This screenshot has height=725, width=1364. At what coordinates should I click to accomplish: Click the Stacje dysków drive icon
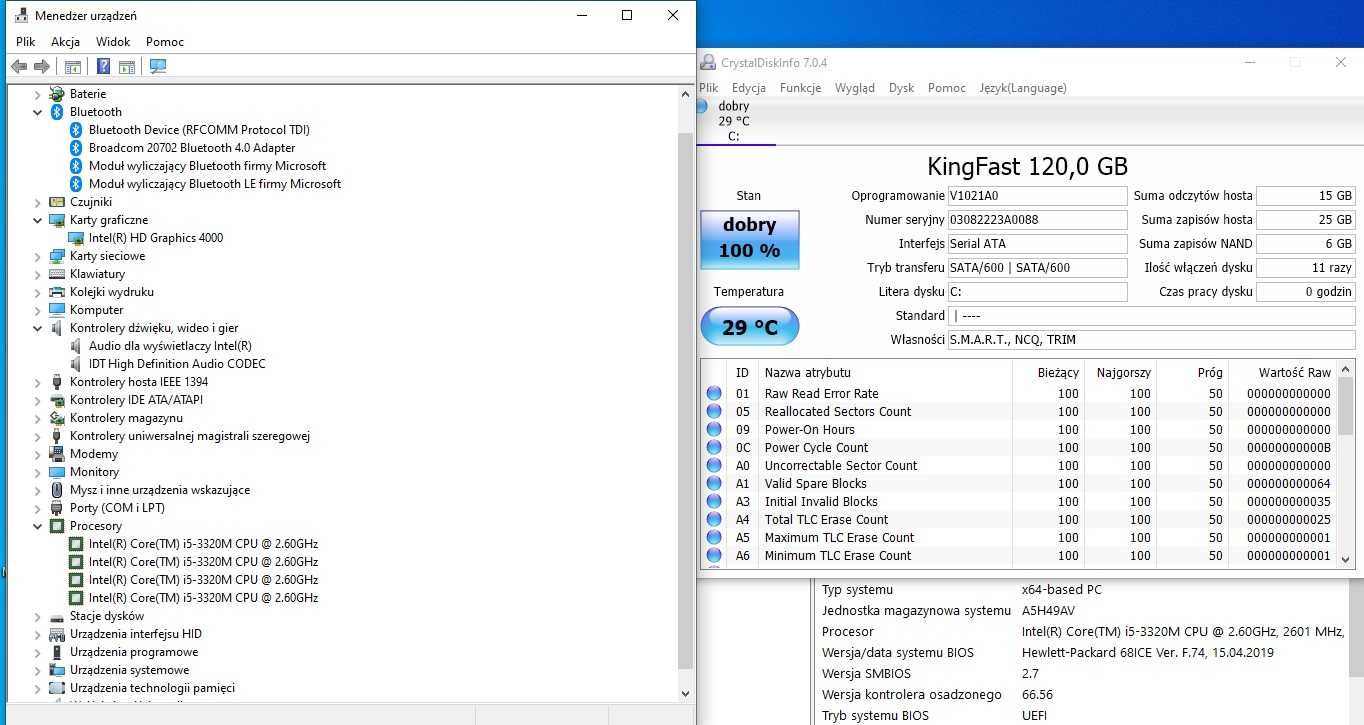click(57, 616)
